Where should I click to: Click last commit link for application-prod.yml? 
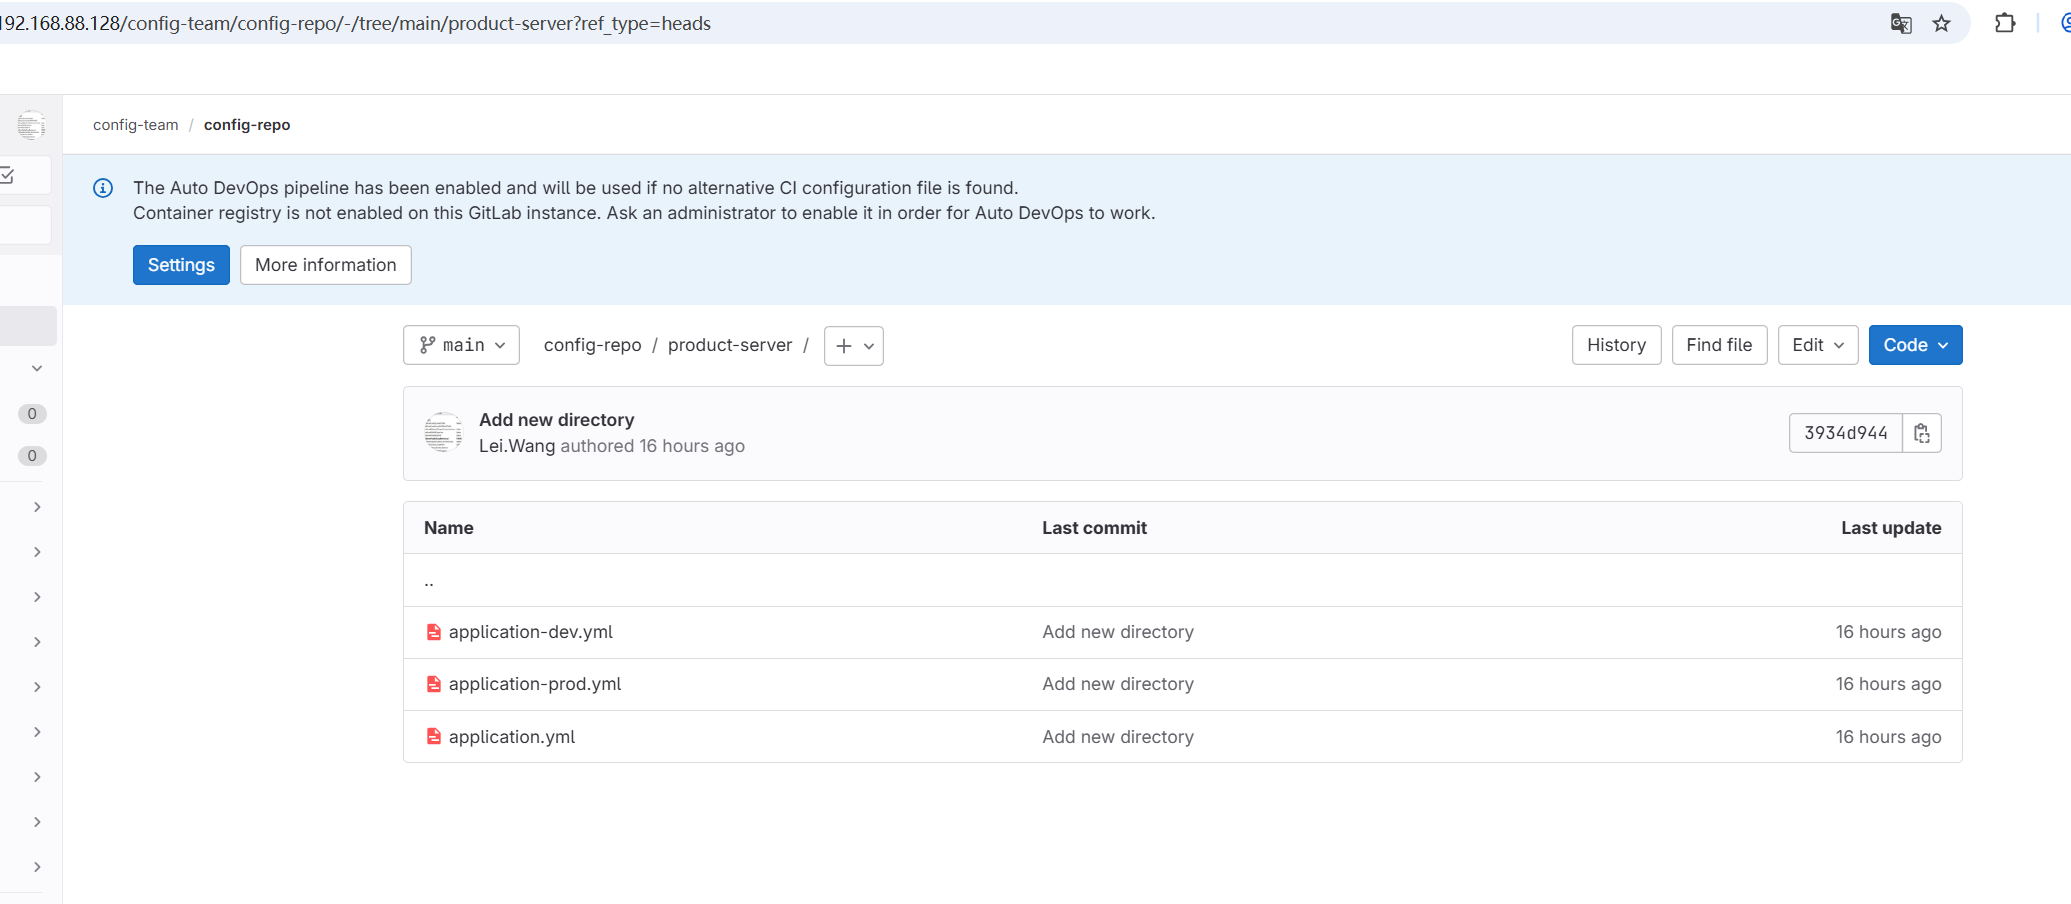1118,684
